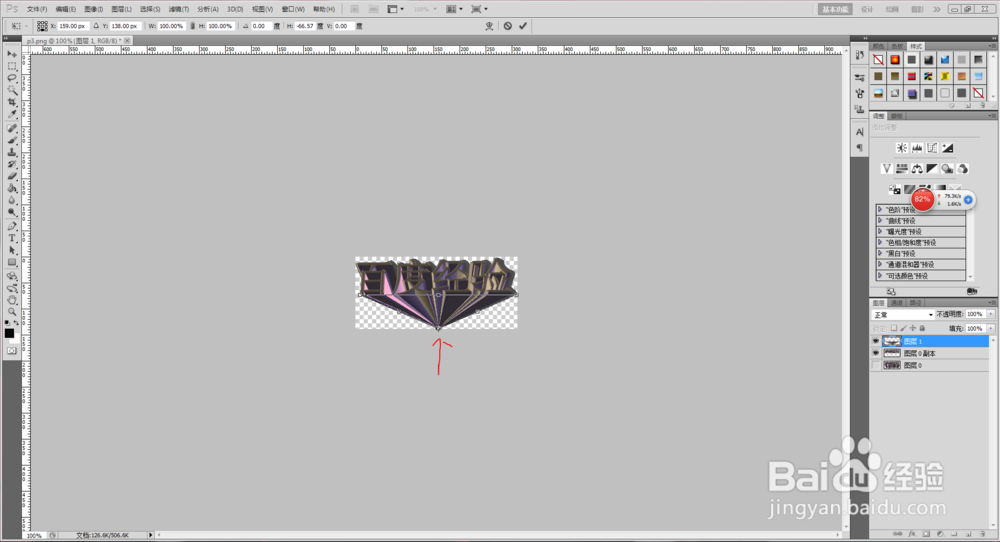Screen dimensions: 1000x542
Task: Select the Paint Bucket tool
Action: point(12,189)
